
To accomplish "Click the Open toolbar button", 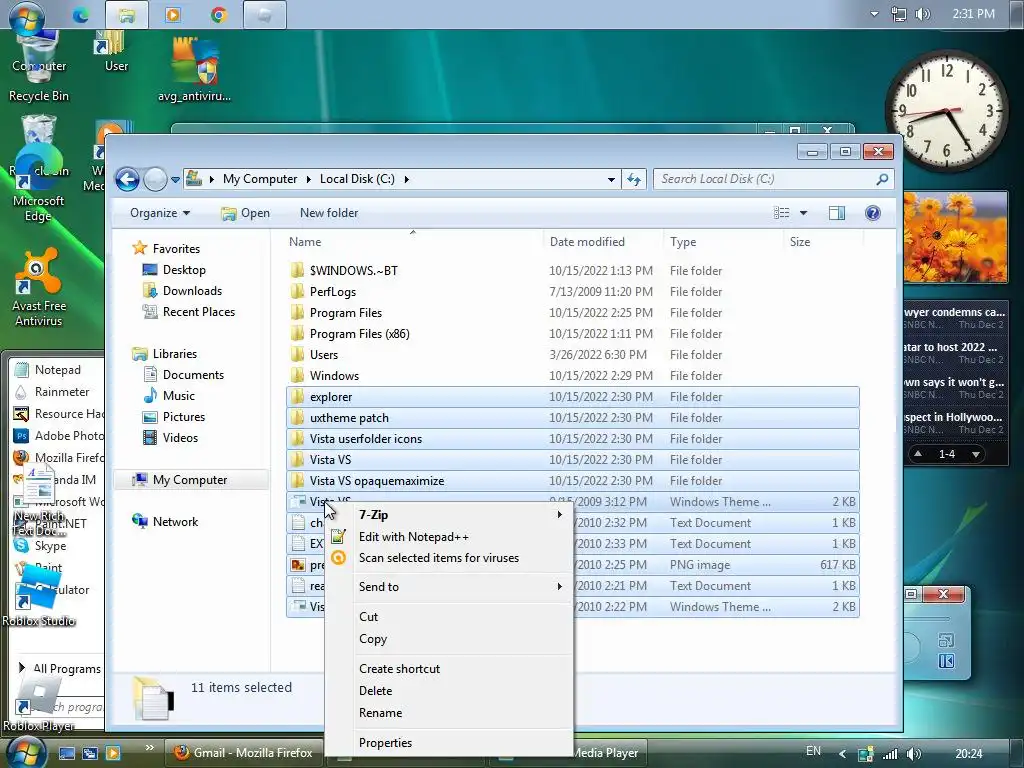I will pos(245,213).
